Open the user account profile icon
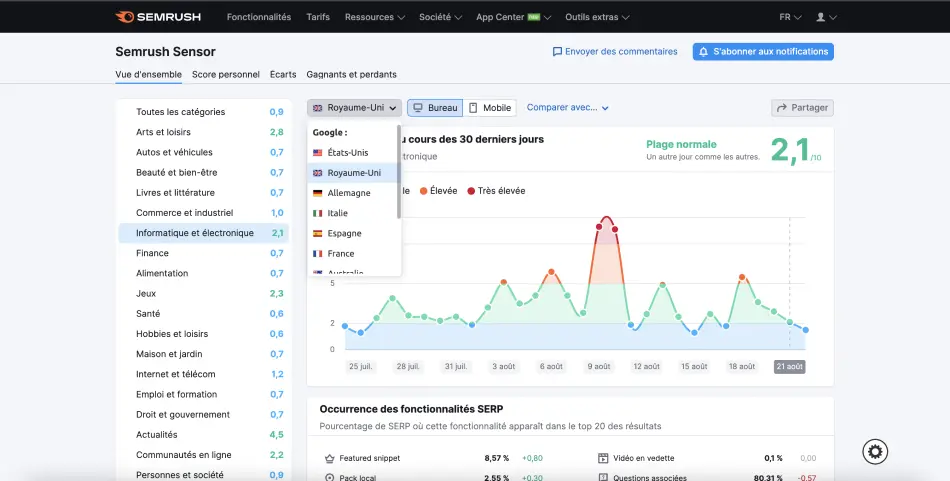950x481 pixels. [820, 17]
